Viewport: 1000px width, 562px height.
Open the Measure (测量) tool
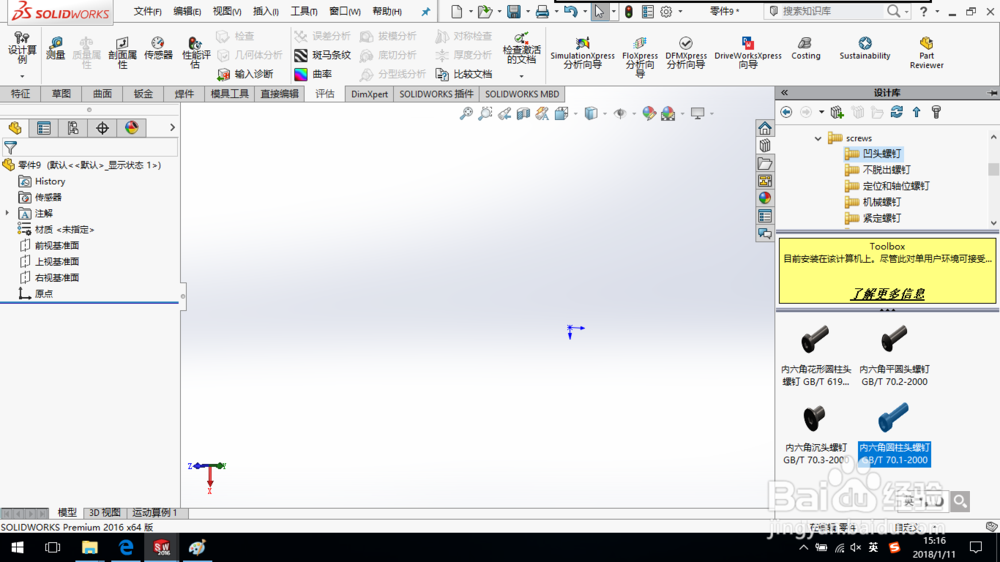pyautogui.click(x=55, y=49)
